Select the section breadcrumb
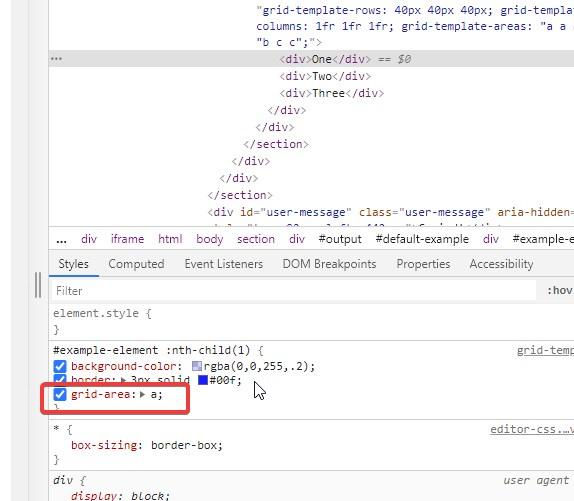 [256, 239]
